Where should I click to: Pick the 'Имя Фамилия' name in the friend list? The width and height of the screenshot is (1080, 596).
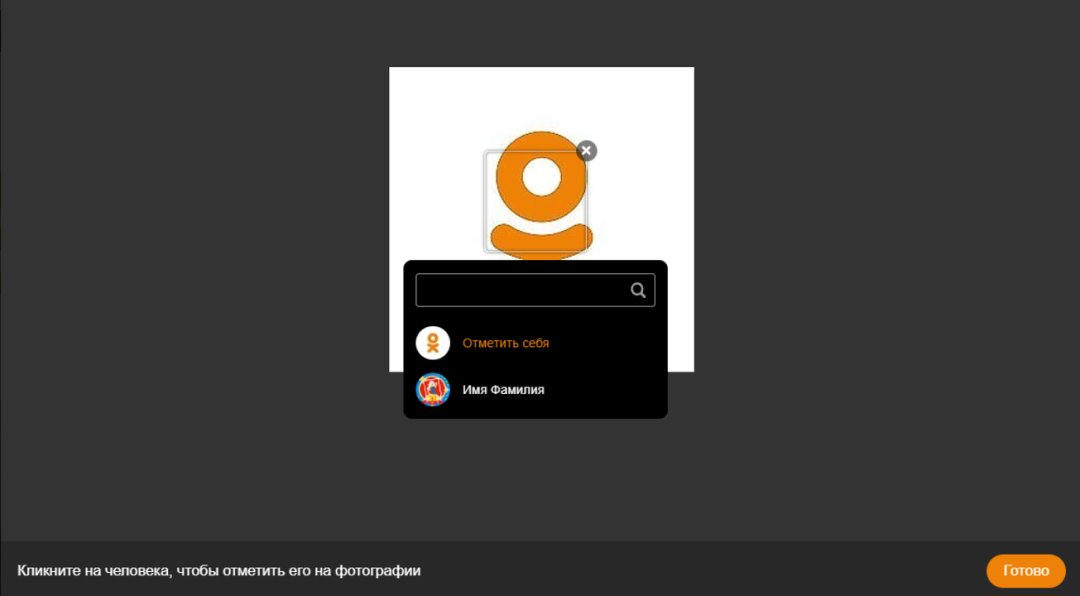(503, 389)
